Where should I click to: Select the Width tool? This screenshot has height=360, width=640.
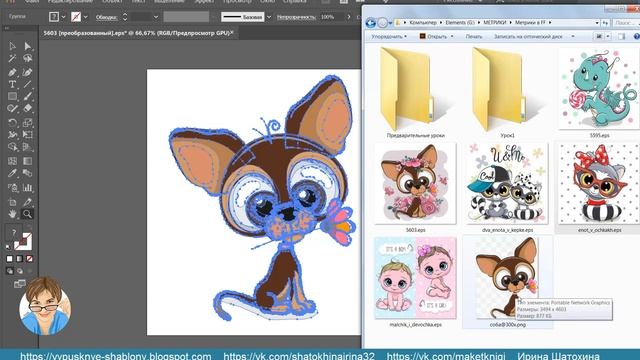pyautogui.click(x=12, y=134)
